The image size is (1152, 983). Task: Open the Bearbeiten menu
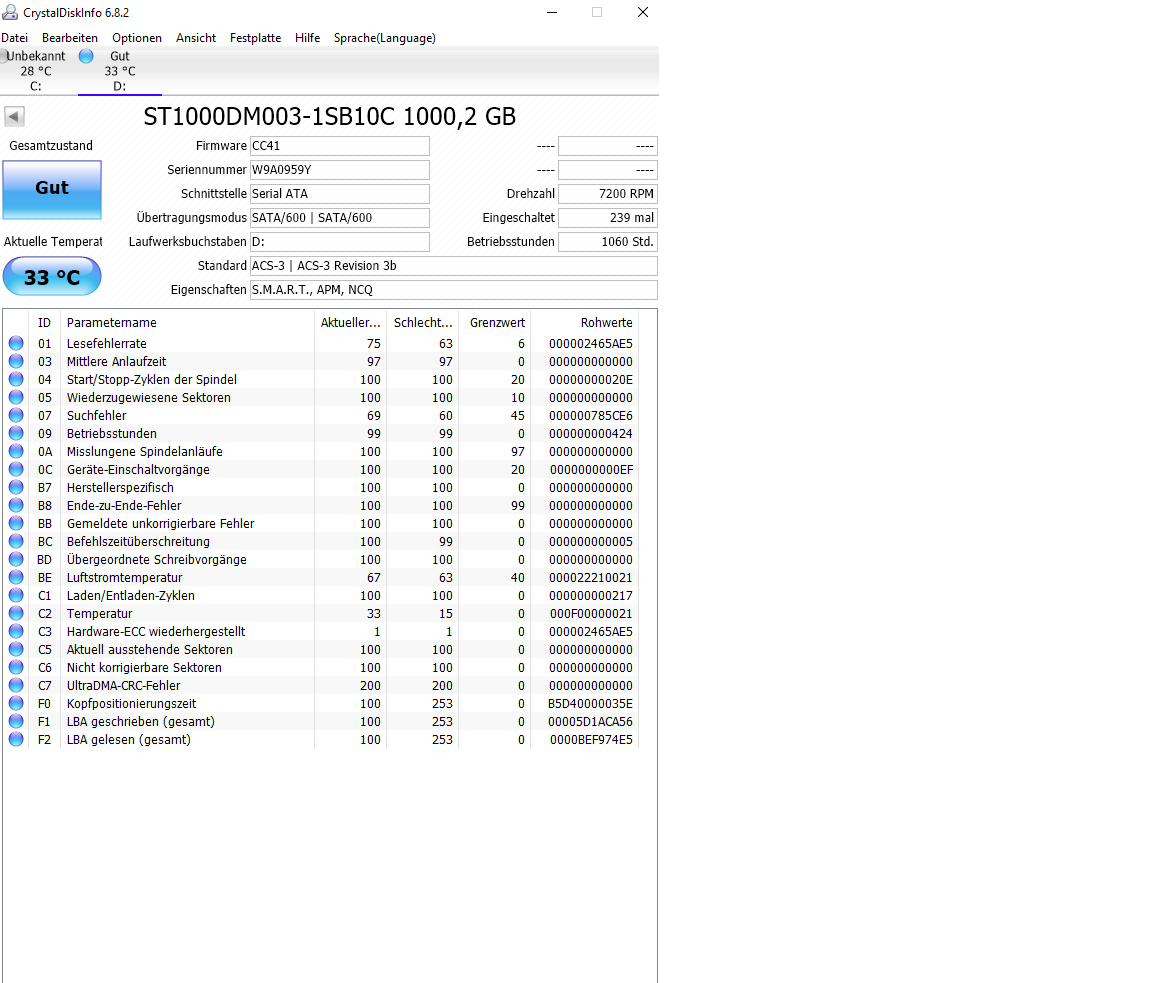70,38
